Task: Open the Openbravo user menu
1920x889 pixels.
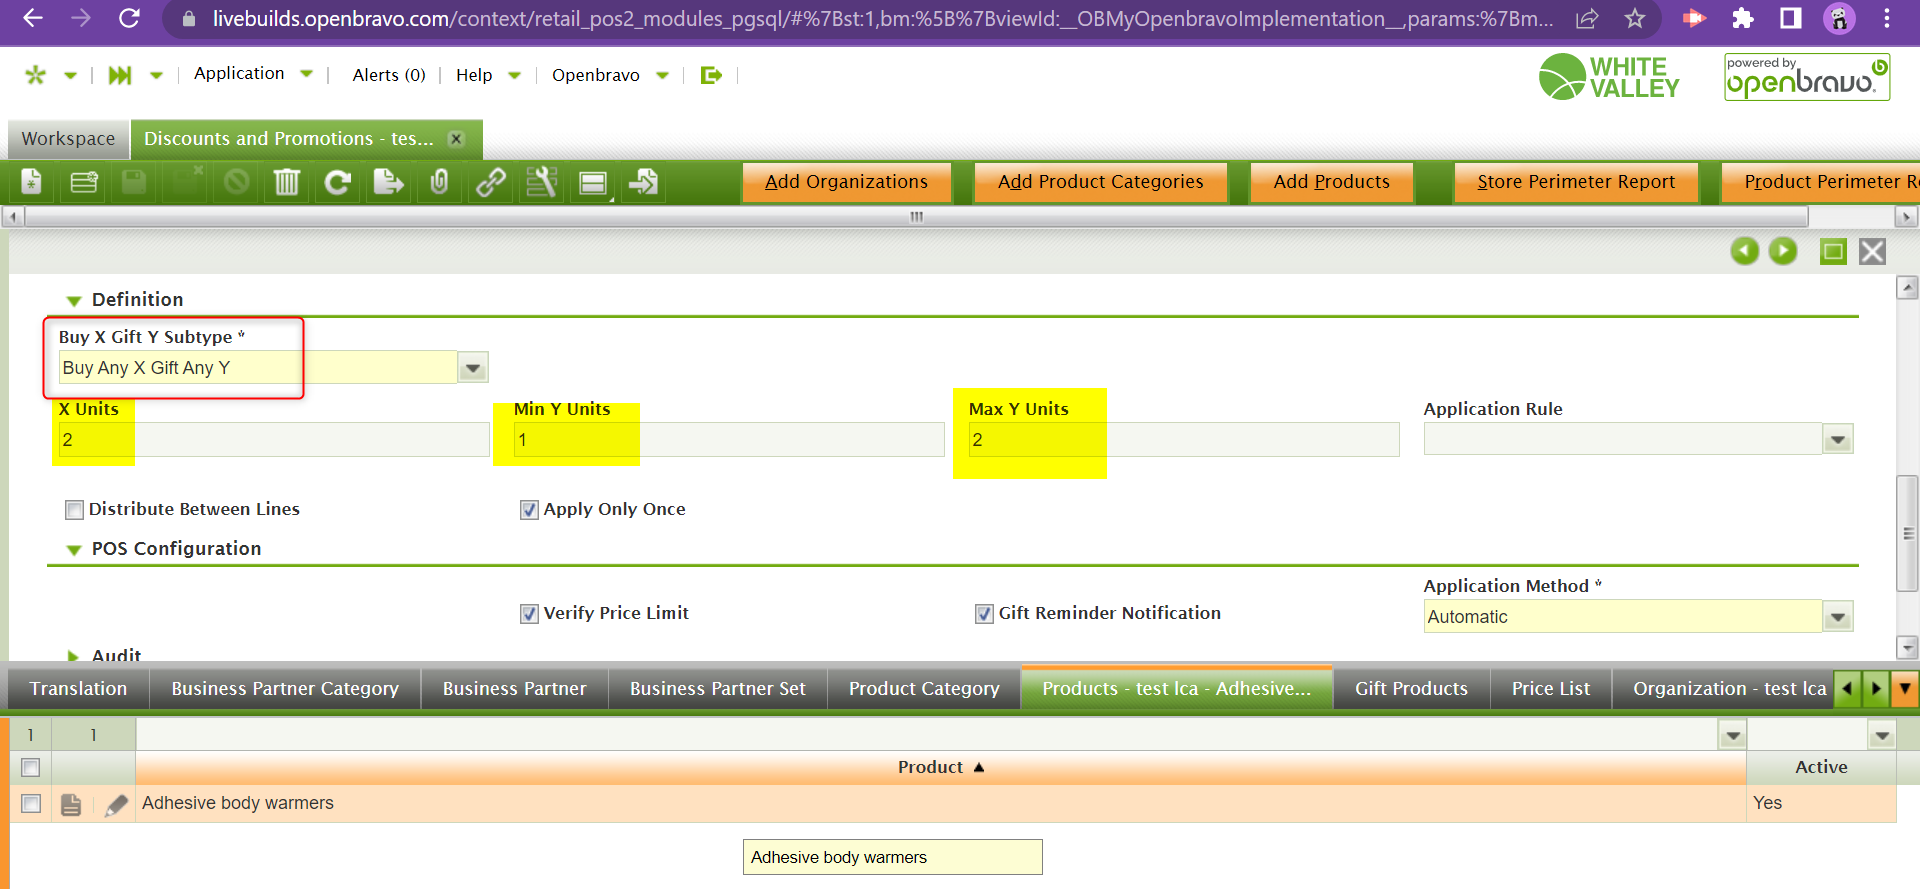Action: pyautogui.click(x=610, y=75)
